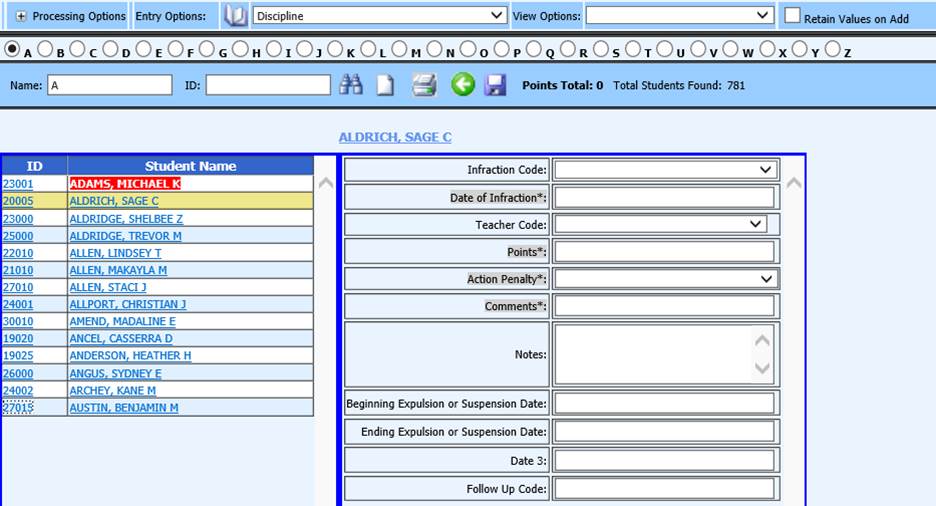
Task: Click the open book icon beside Entry Options
Action: 235,16
